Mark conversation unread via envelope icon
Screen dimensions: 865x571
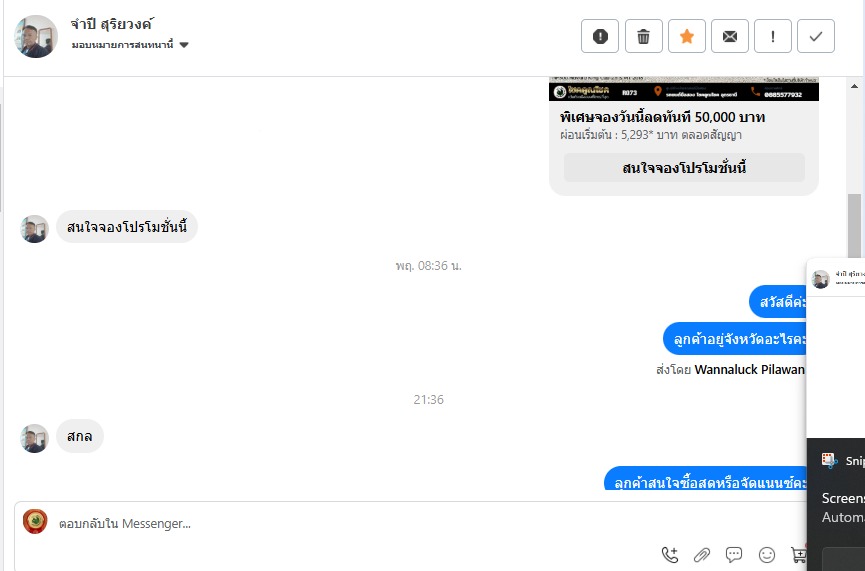tap(730, 36)
